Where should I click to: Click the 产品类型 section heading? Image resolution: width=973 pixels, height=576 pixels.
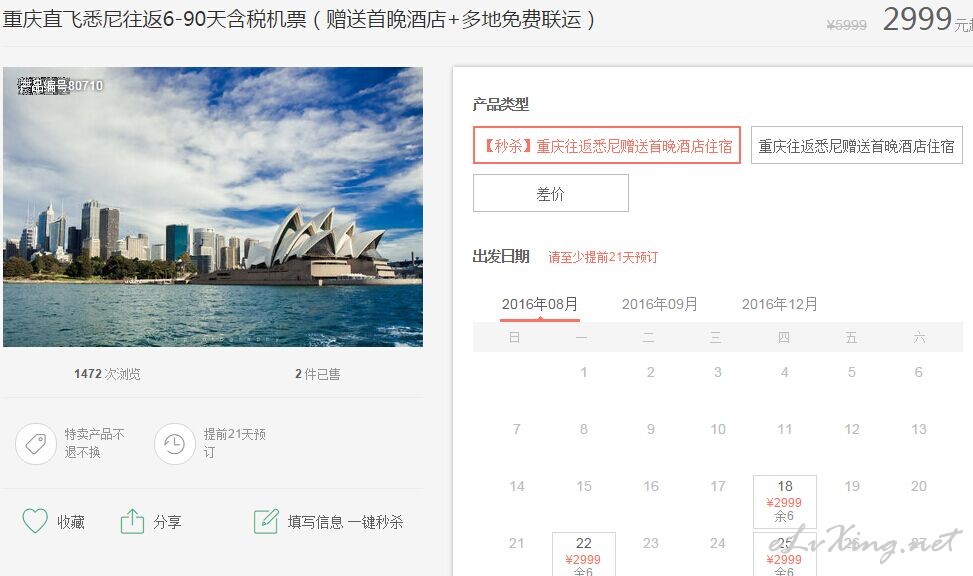pos(501,104)
